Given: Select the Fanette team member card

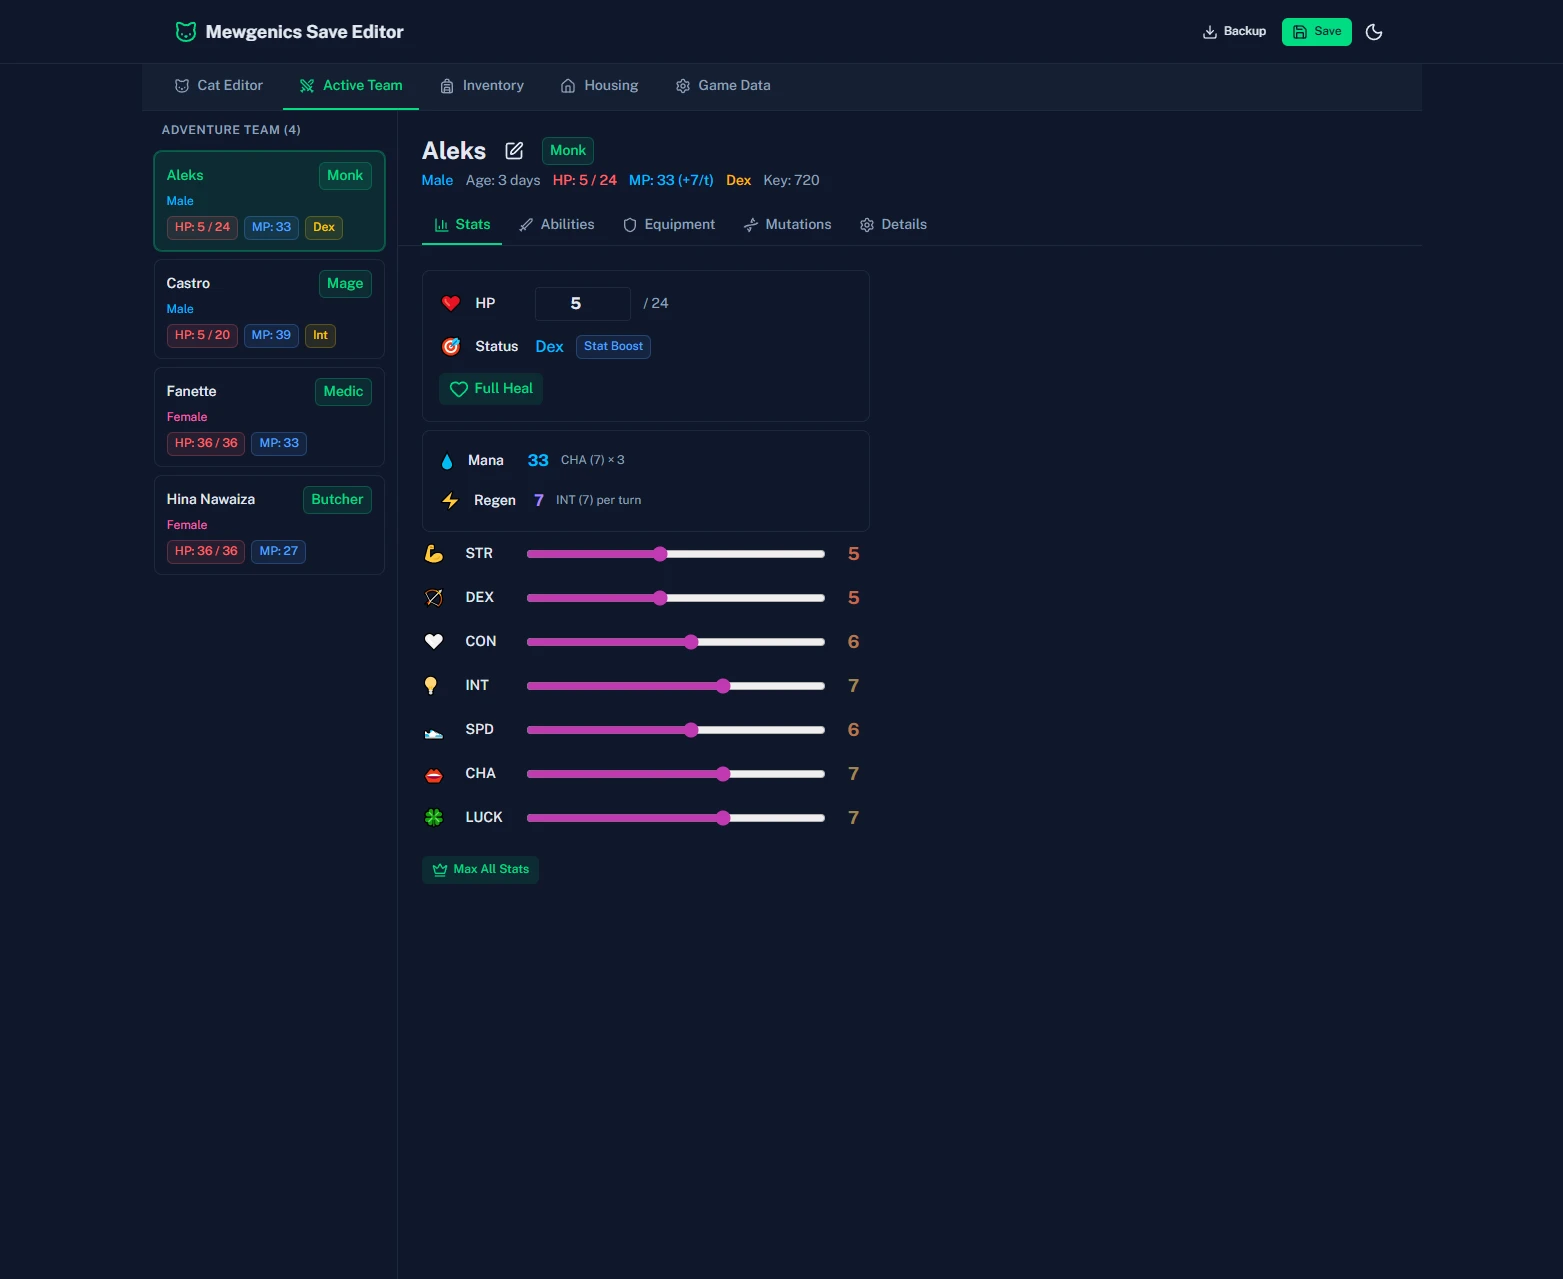Looking at the screenshot, I should 269,417.
